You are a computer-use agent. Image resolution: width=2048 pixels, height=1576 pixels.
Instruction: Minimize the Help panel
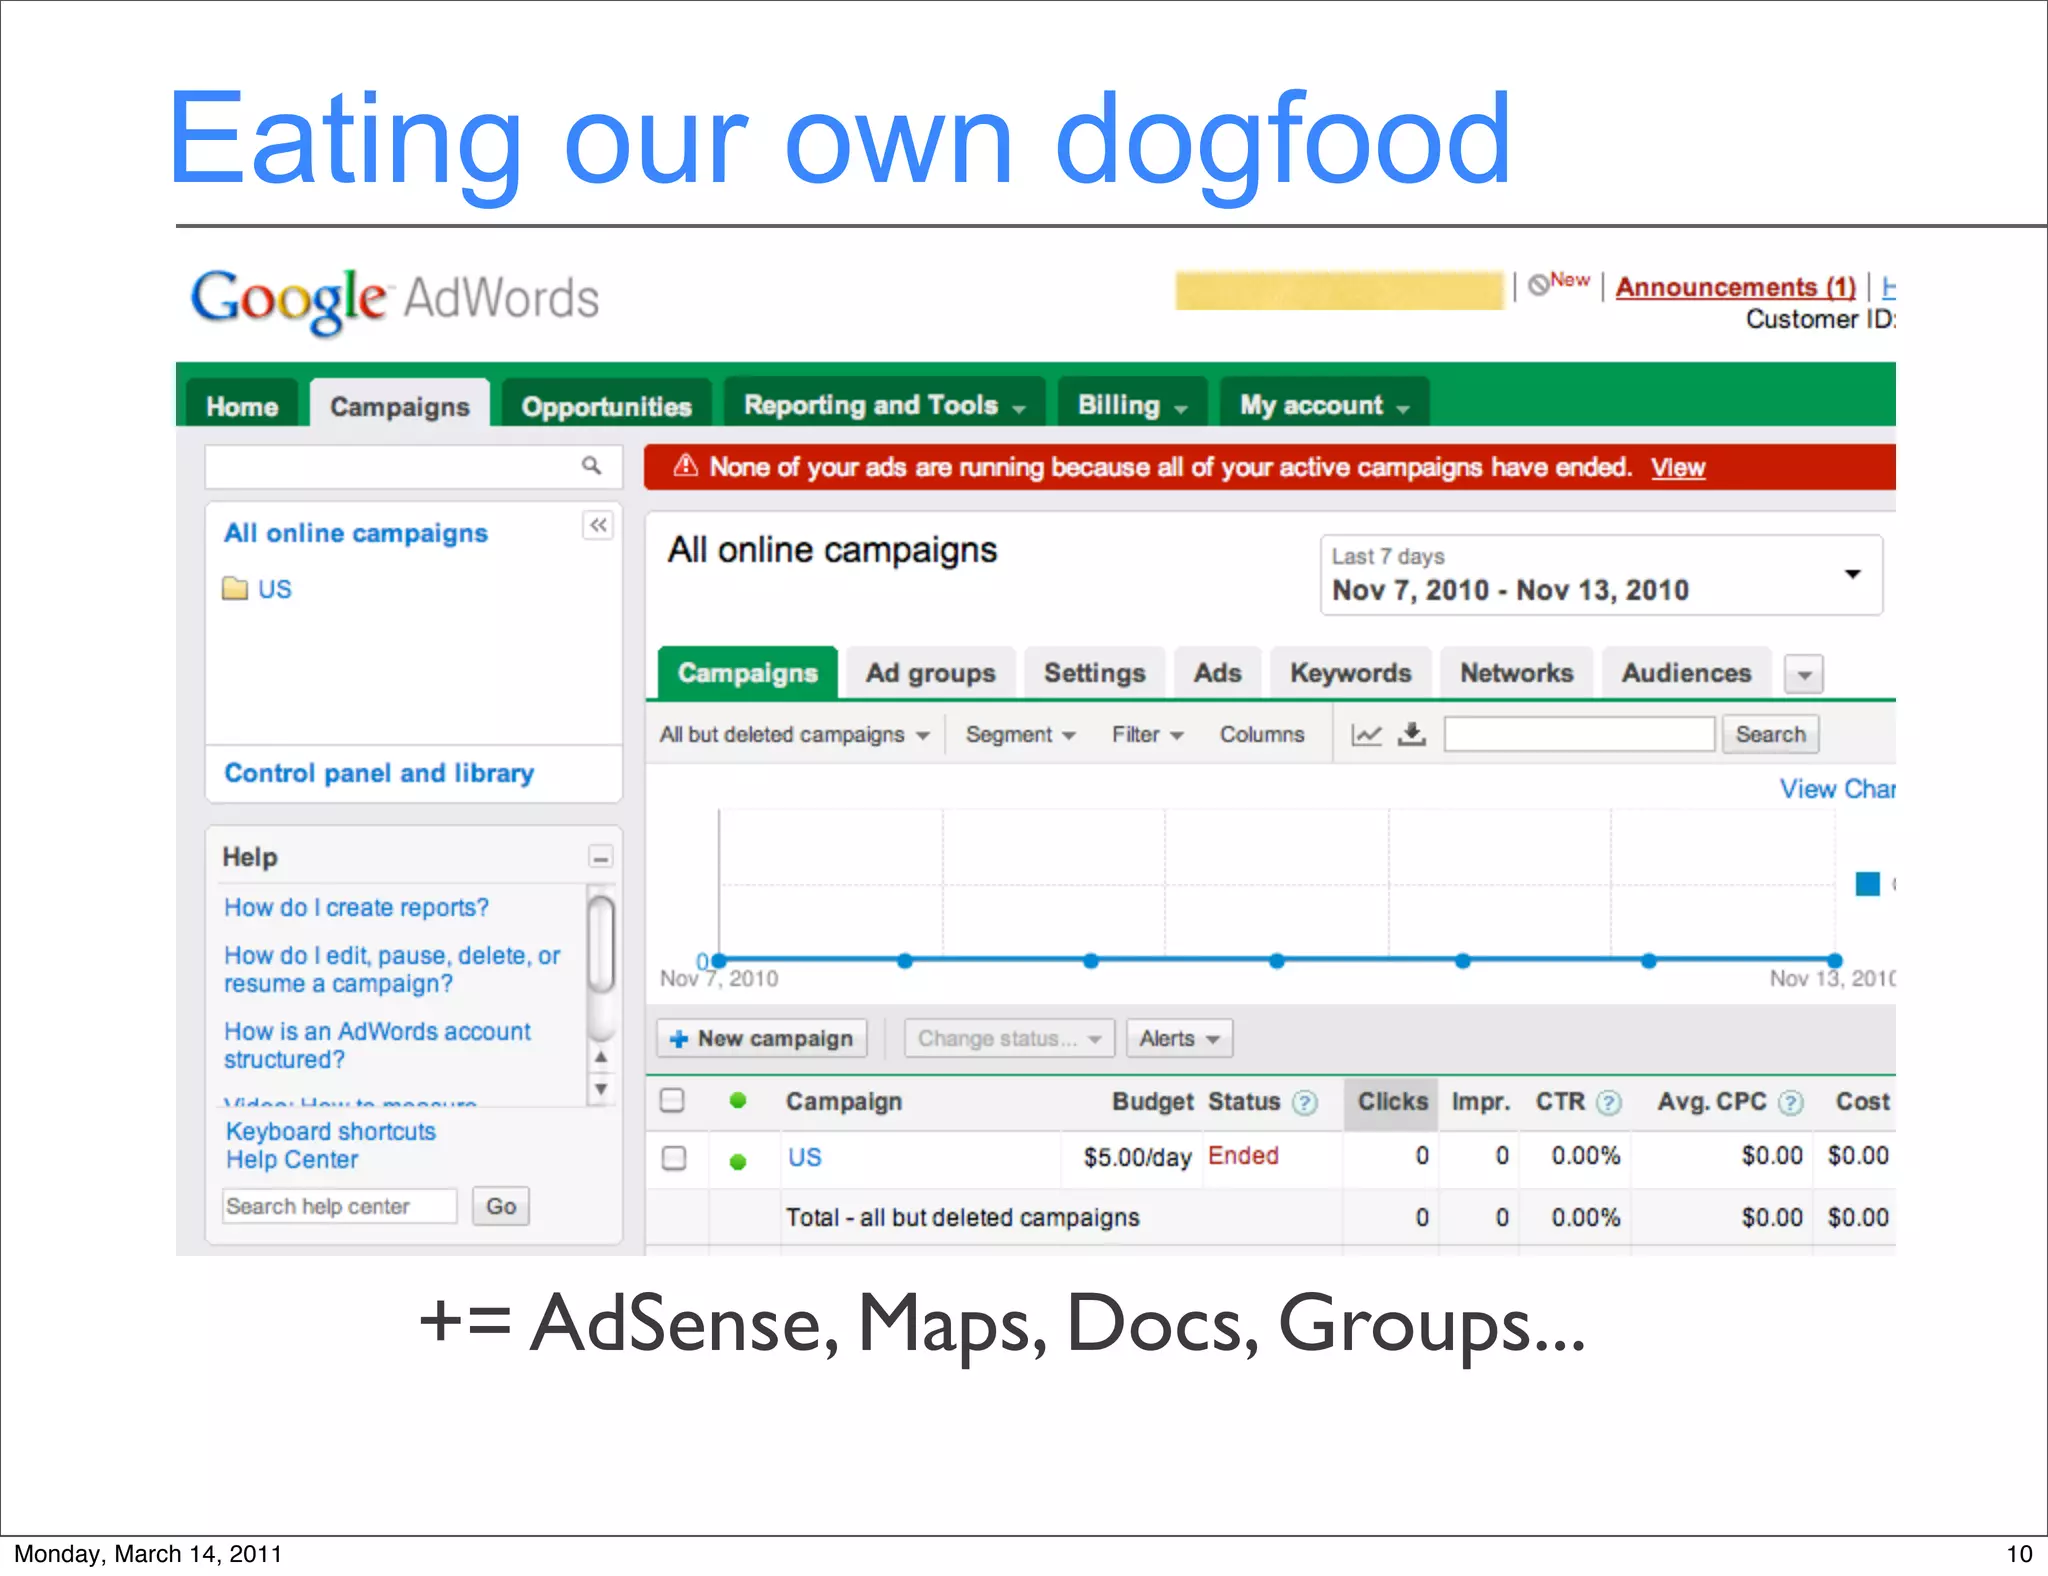coord(600,857)
